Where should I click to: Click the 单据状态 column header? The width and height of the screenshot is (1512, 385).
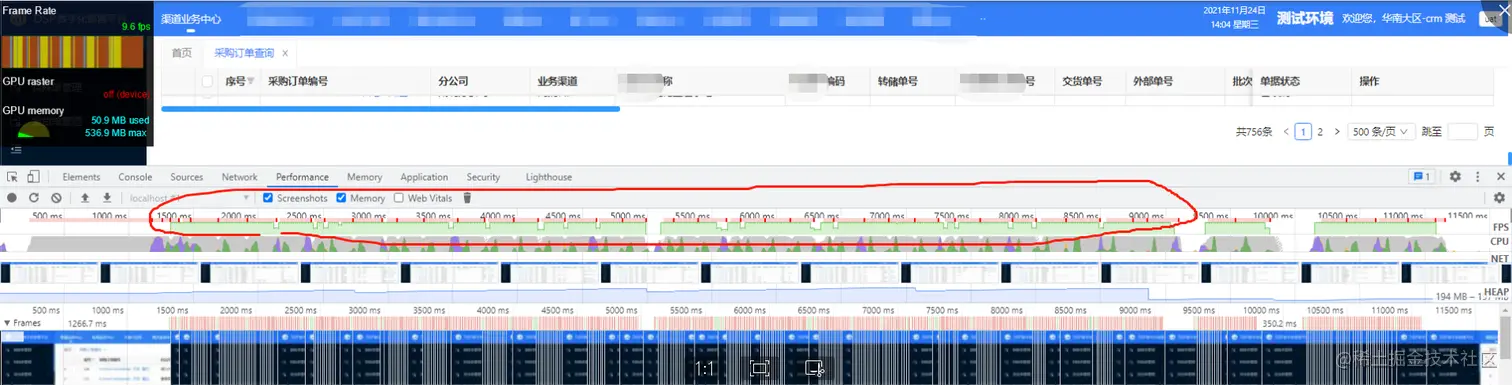coord(1280,82)
